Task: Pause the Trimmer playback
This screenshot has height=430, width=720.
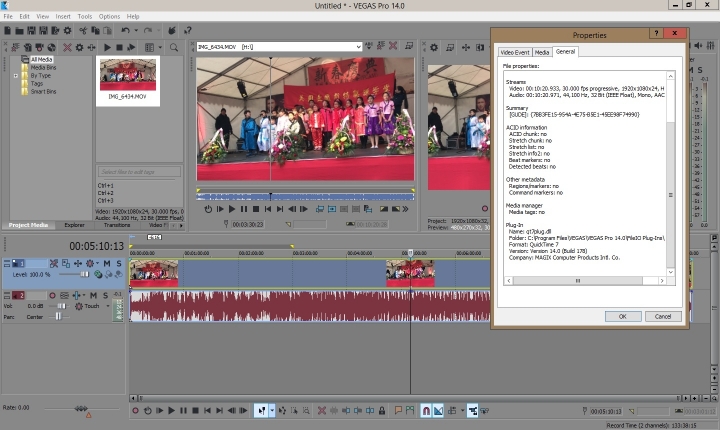Action: [x=244, y=209]
